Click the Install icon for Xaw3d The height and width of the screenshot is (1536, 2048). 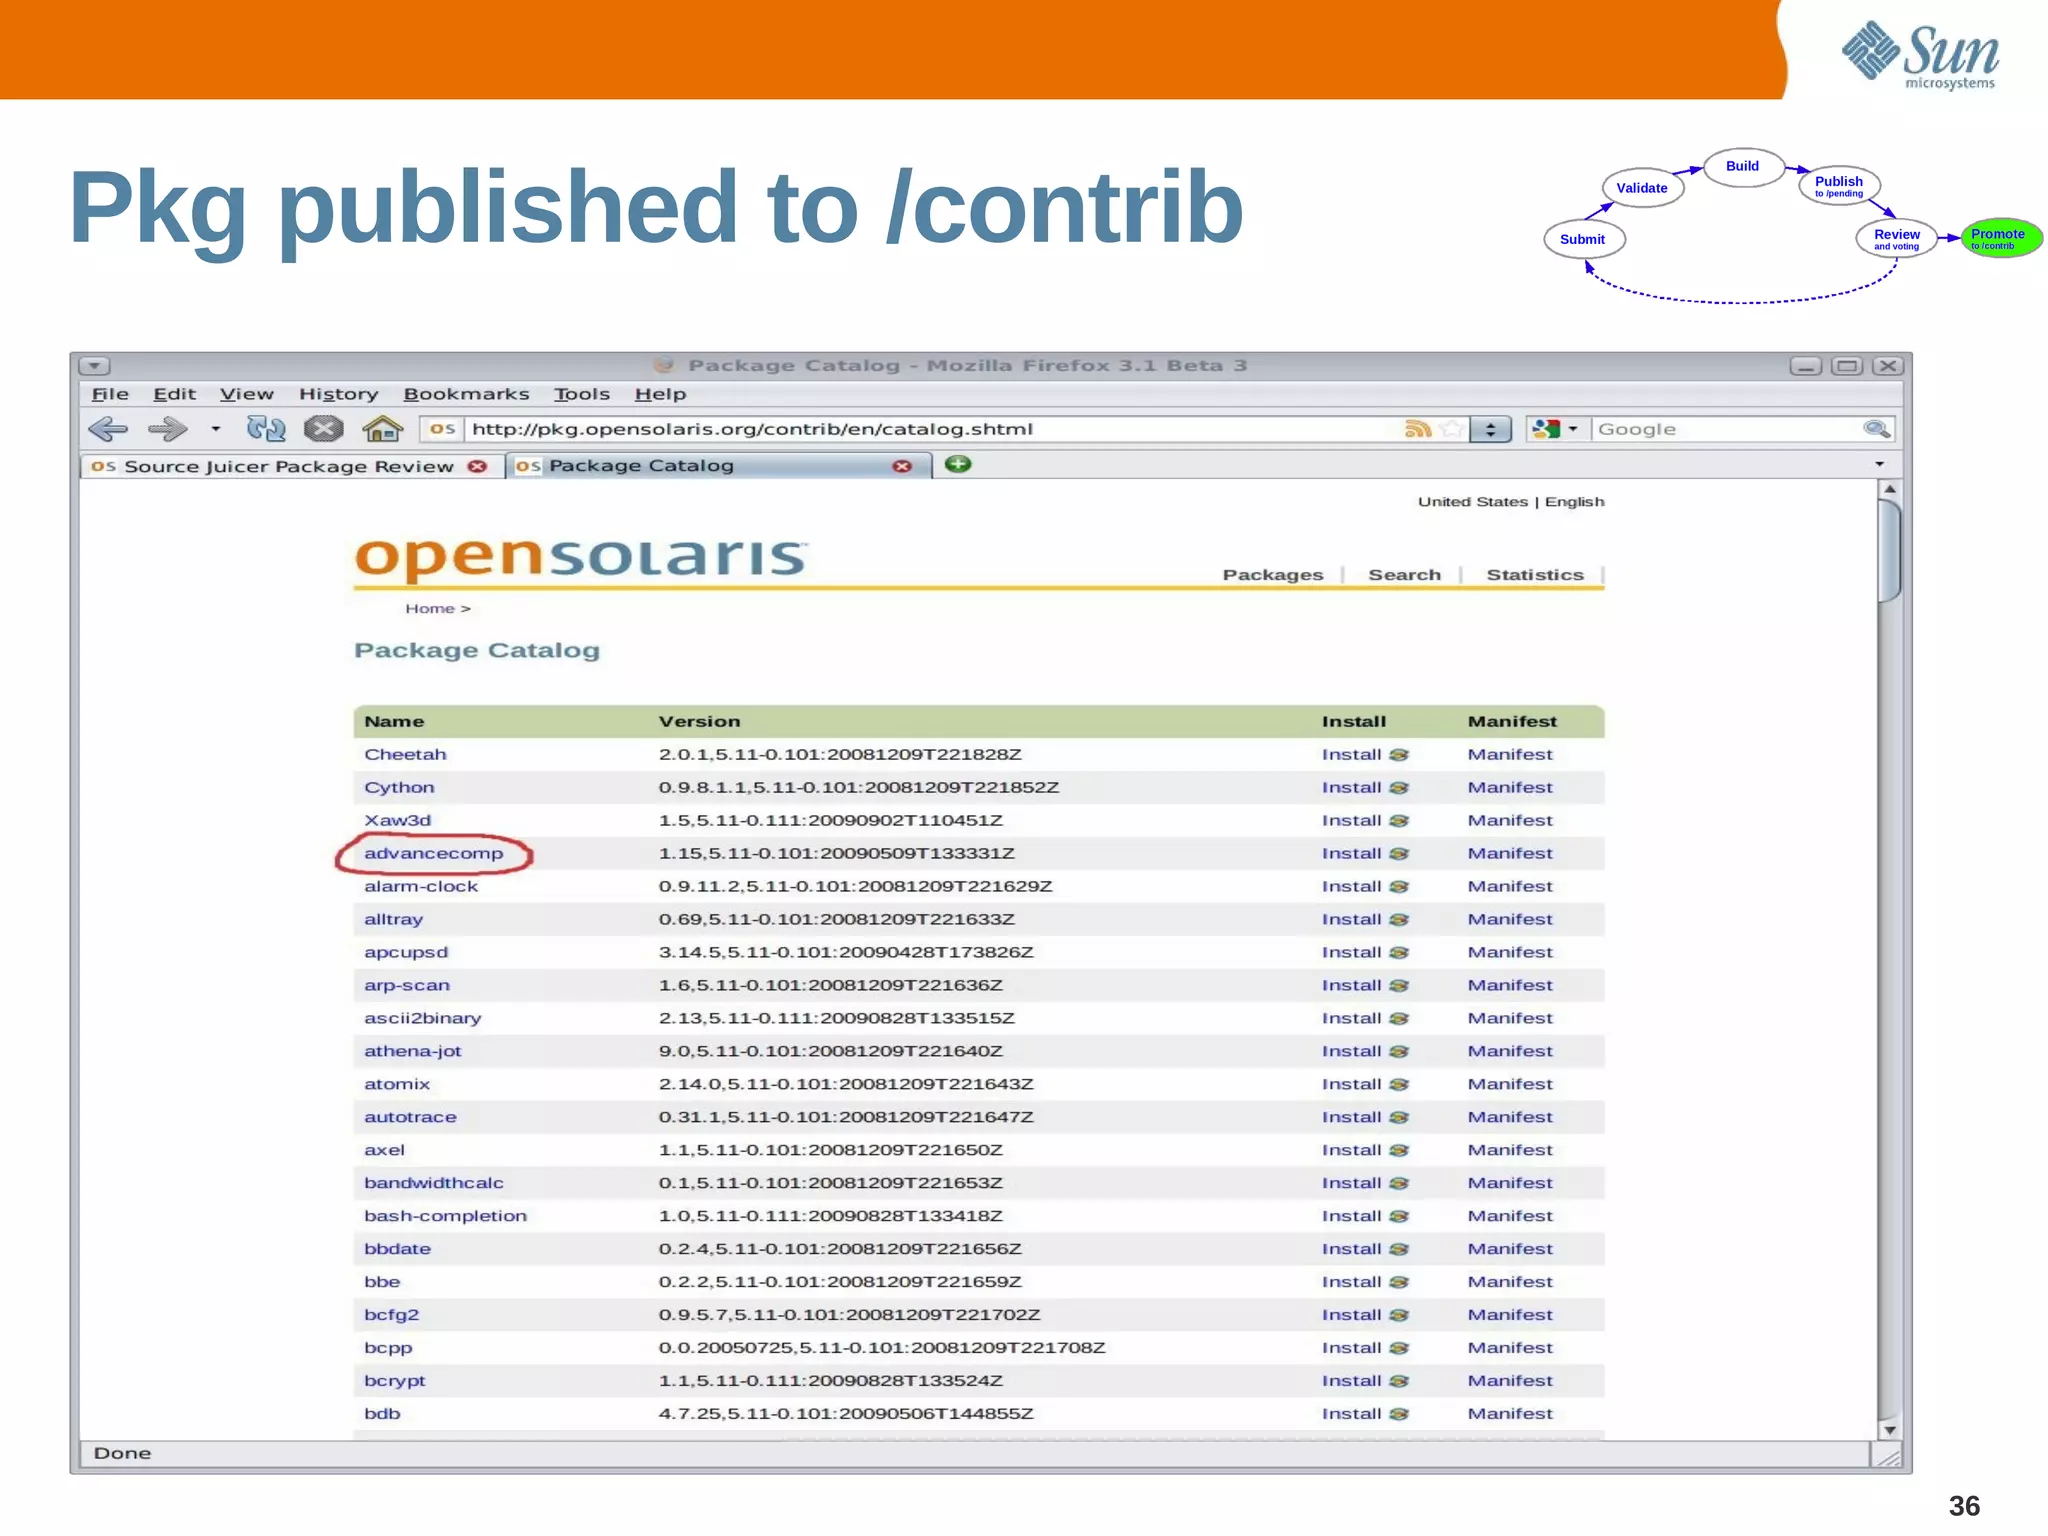tap(1399, 821)
